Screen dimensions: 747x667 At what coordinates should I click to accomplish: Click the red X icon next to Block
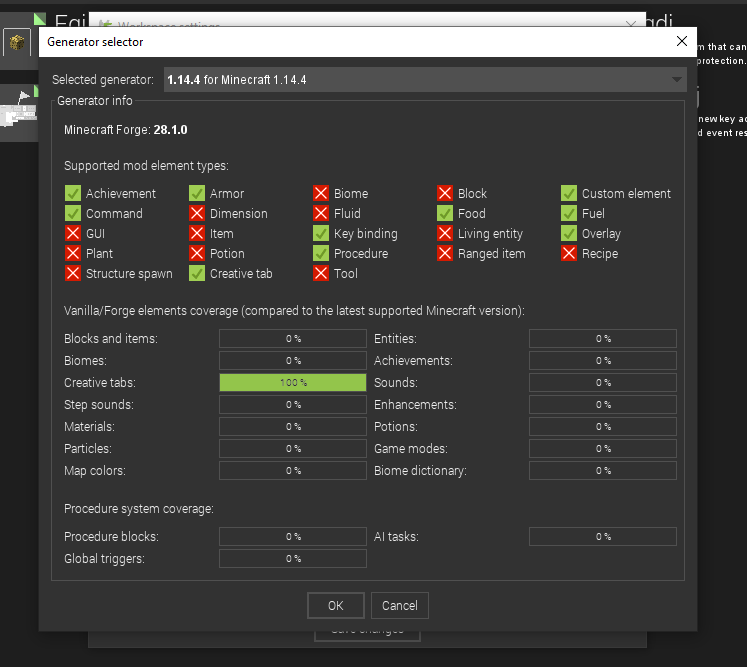pos(445,193)
